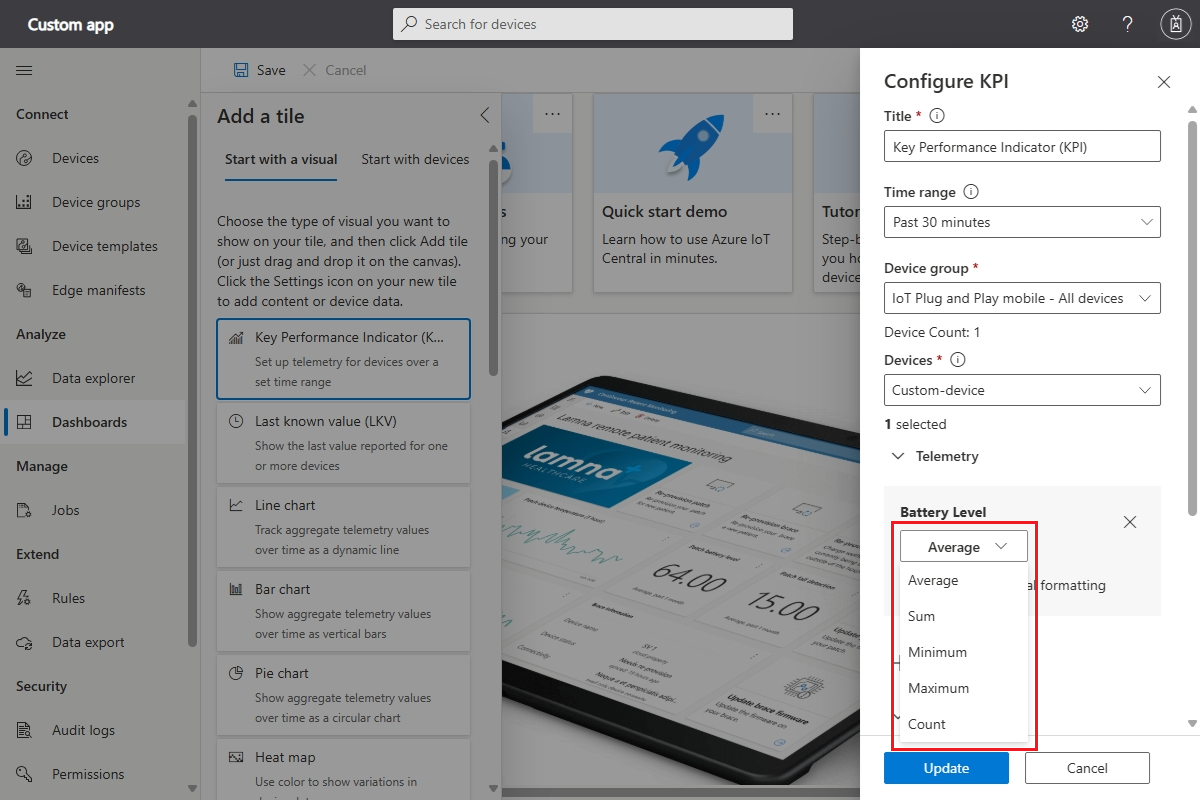Image resolution: width=1200 pixels, height=800 pixels.
Task: Open the Device group dropdown
Action: [x=1022, y=298]
